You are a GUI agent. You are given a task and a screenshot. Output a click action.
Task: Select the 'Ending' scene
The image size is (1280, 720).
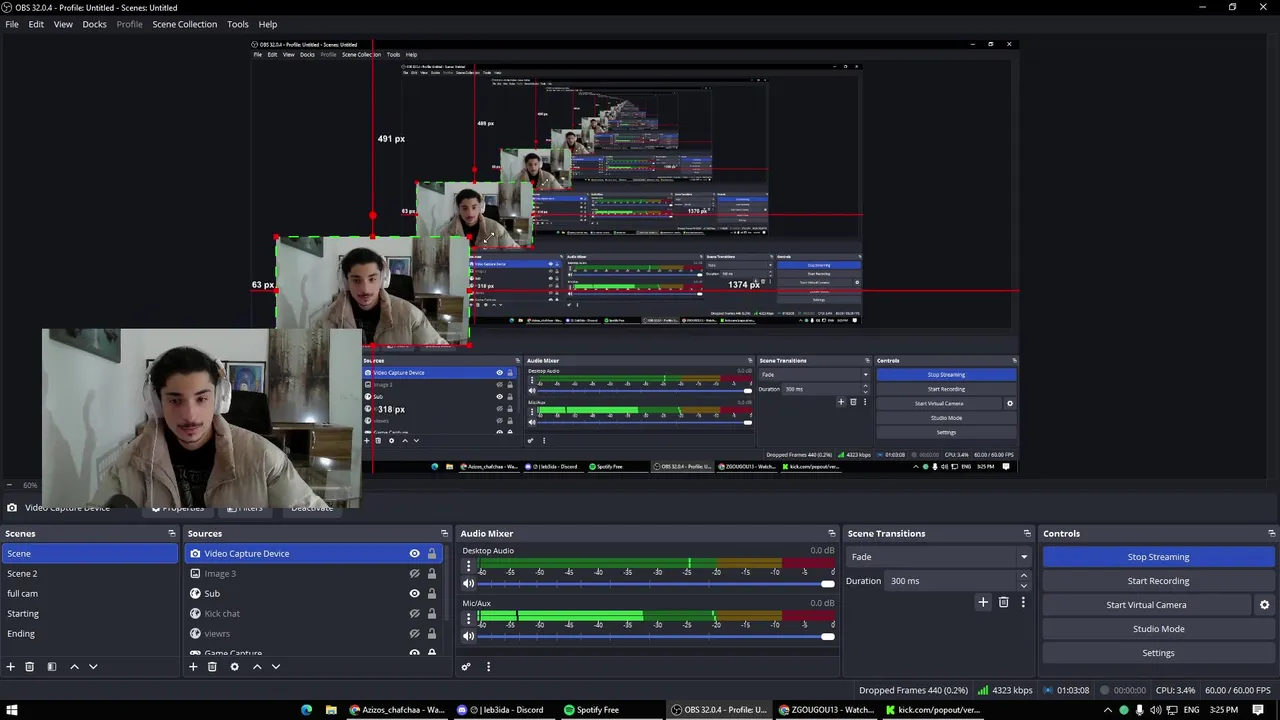pos(89,634)
